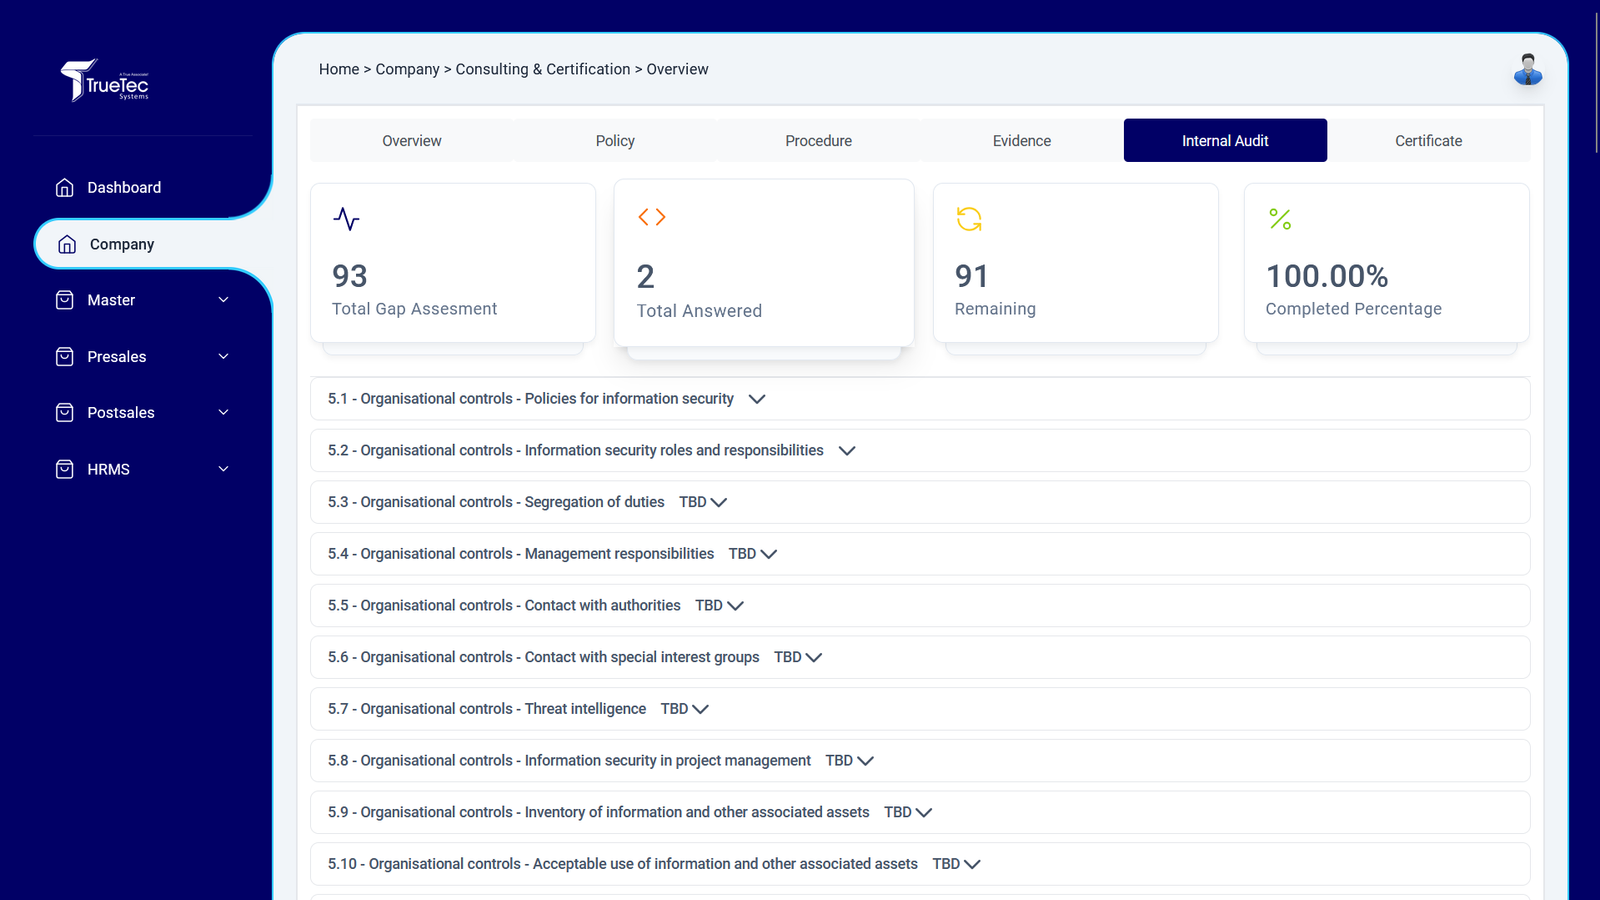
Task: Click the 93 Total Gap Assesment value
Action: point(350,276)
